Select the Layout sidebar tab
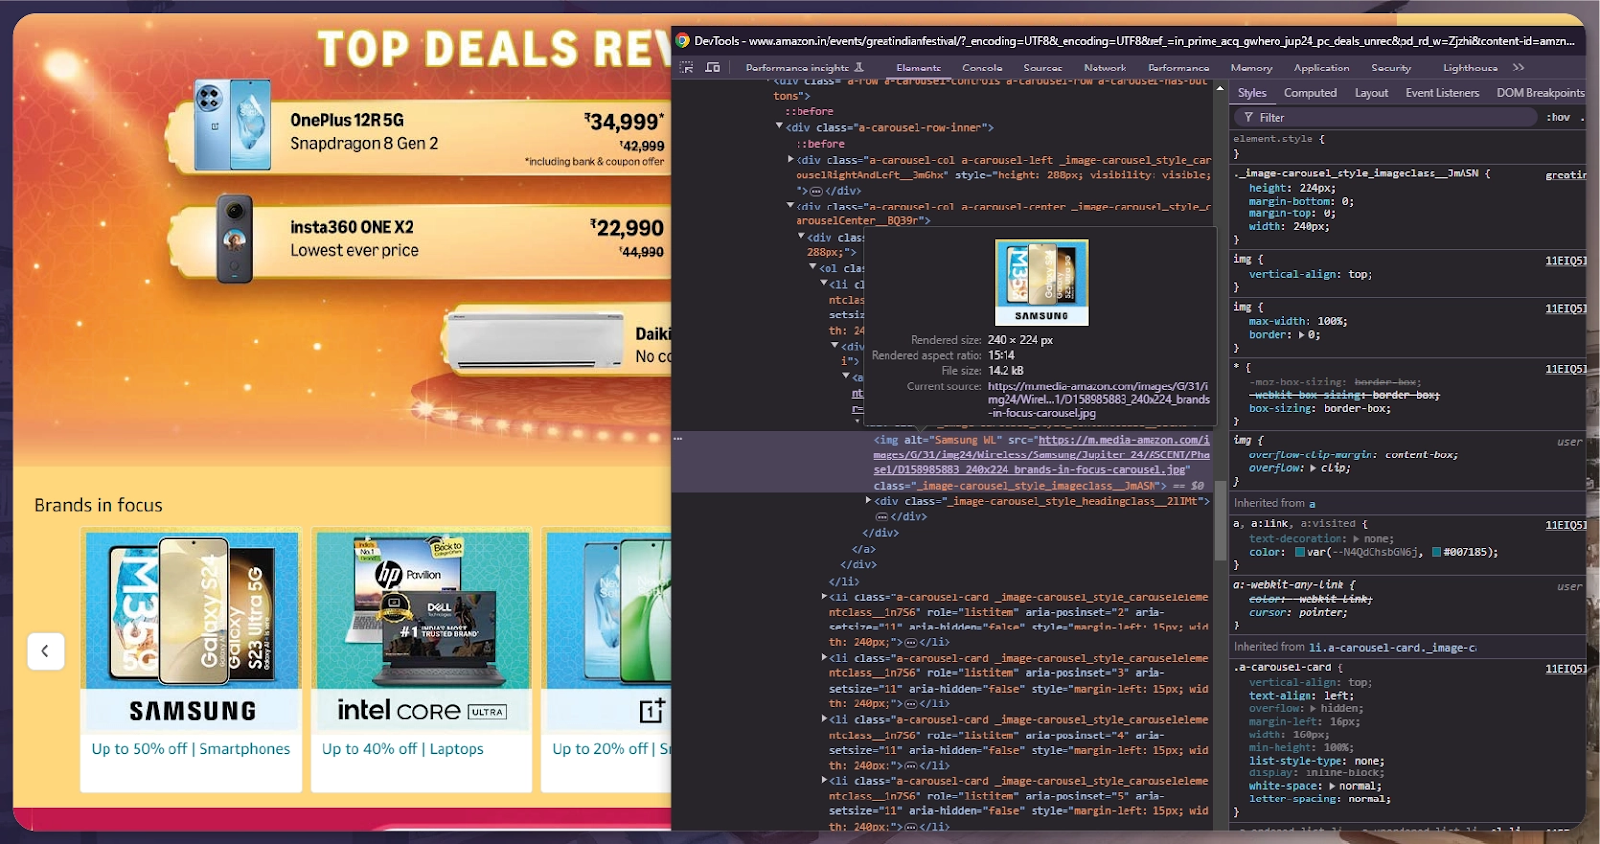1600x844 pixels. point(1371,93)
